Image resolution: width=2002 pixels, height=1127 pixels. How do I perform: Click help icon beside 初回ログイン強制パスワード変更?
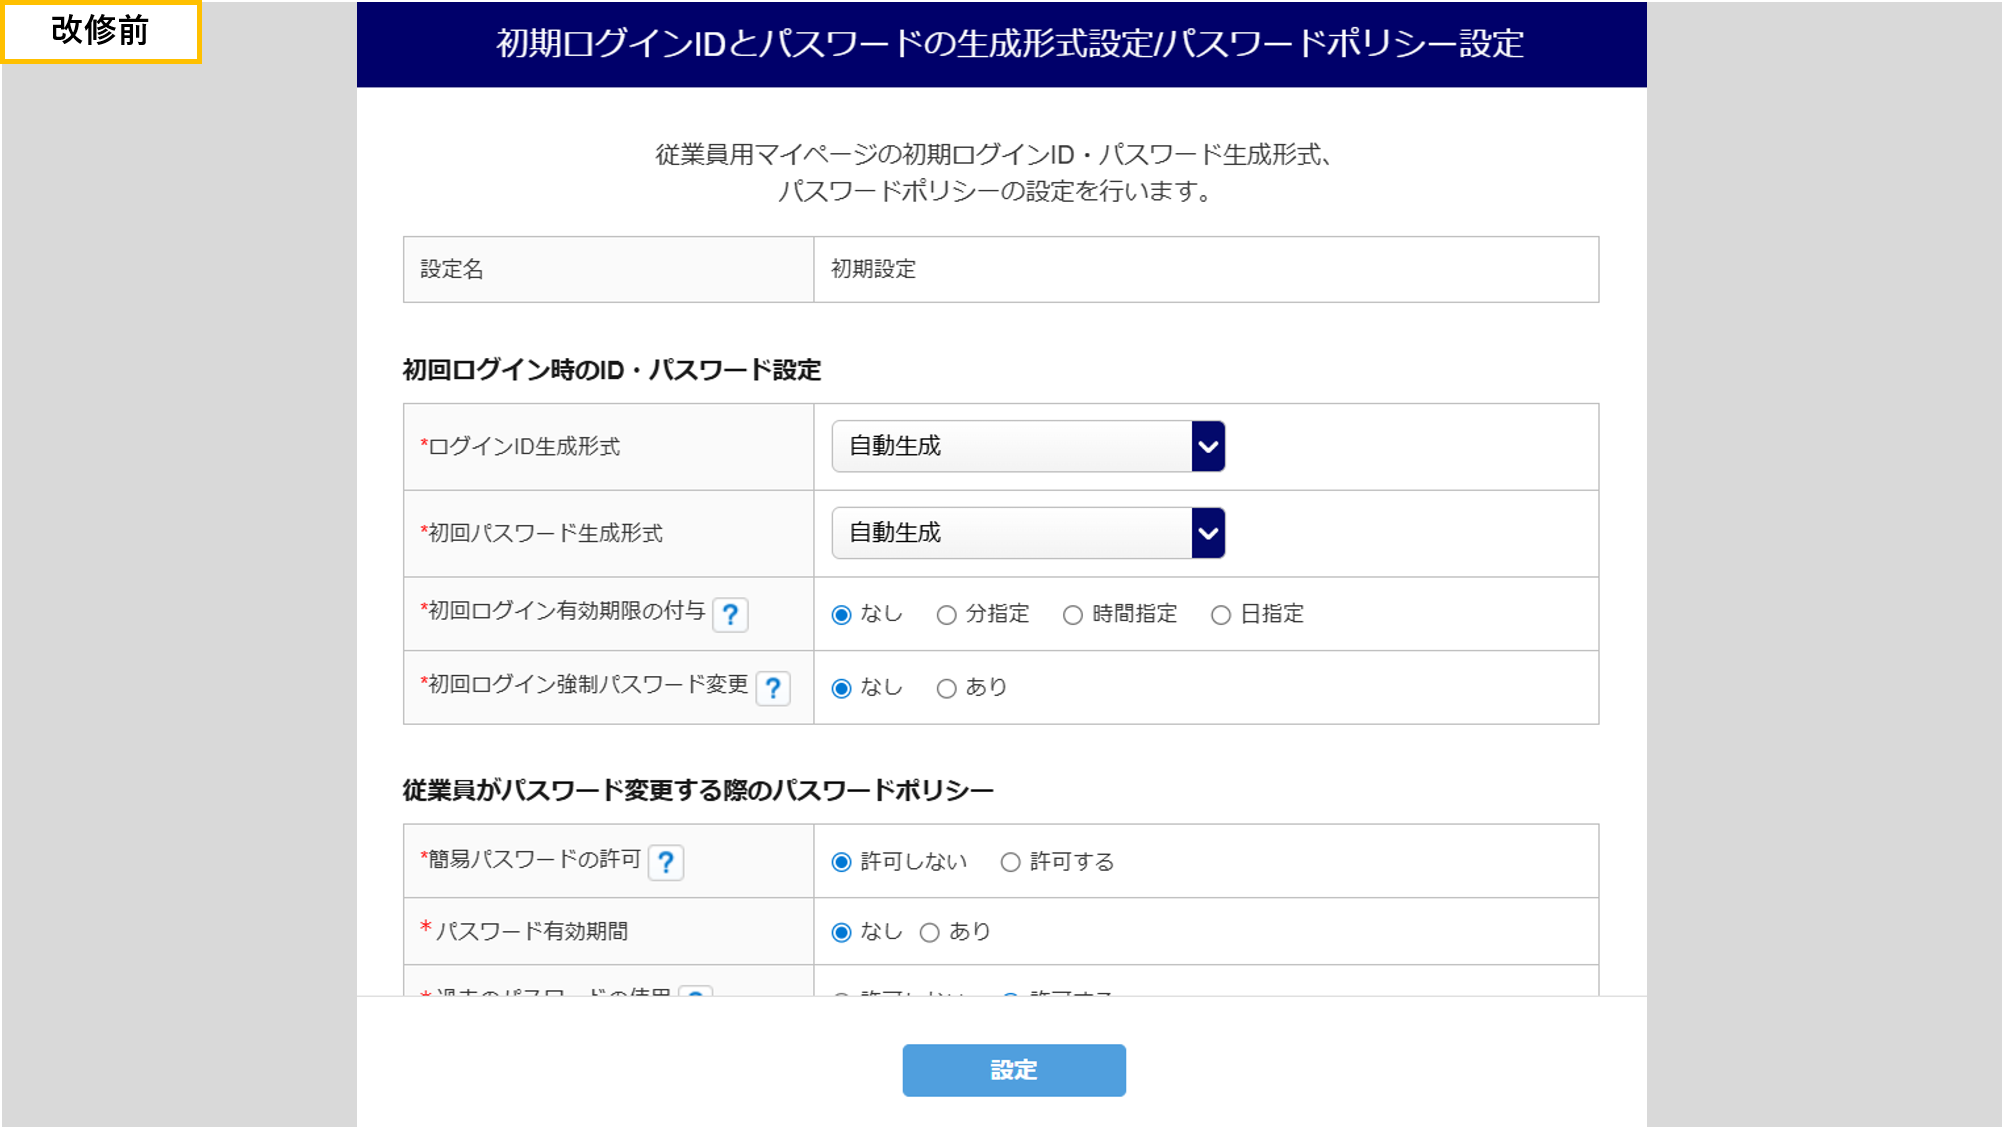pyautogui.click(x=773, y=688)
